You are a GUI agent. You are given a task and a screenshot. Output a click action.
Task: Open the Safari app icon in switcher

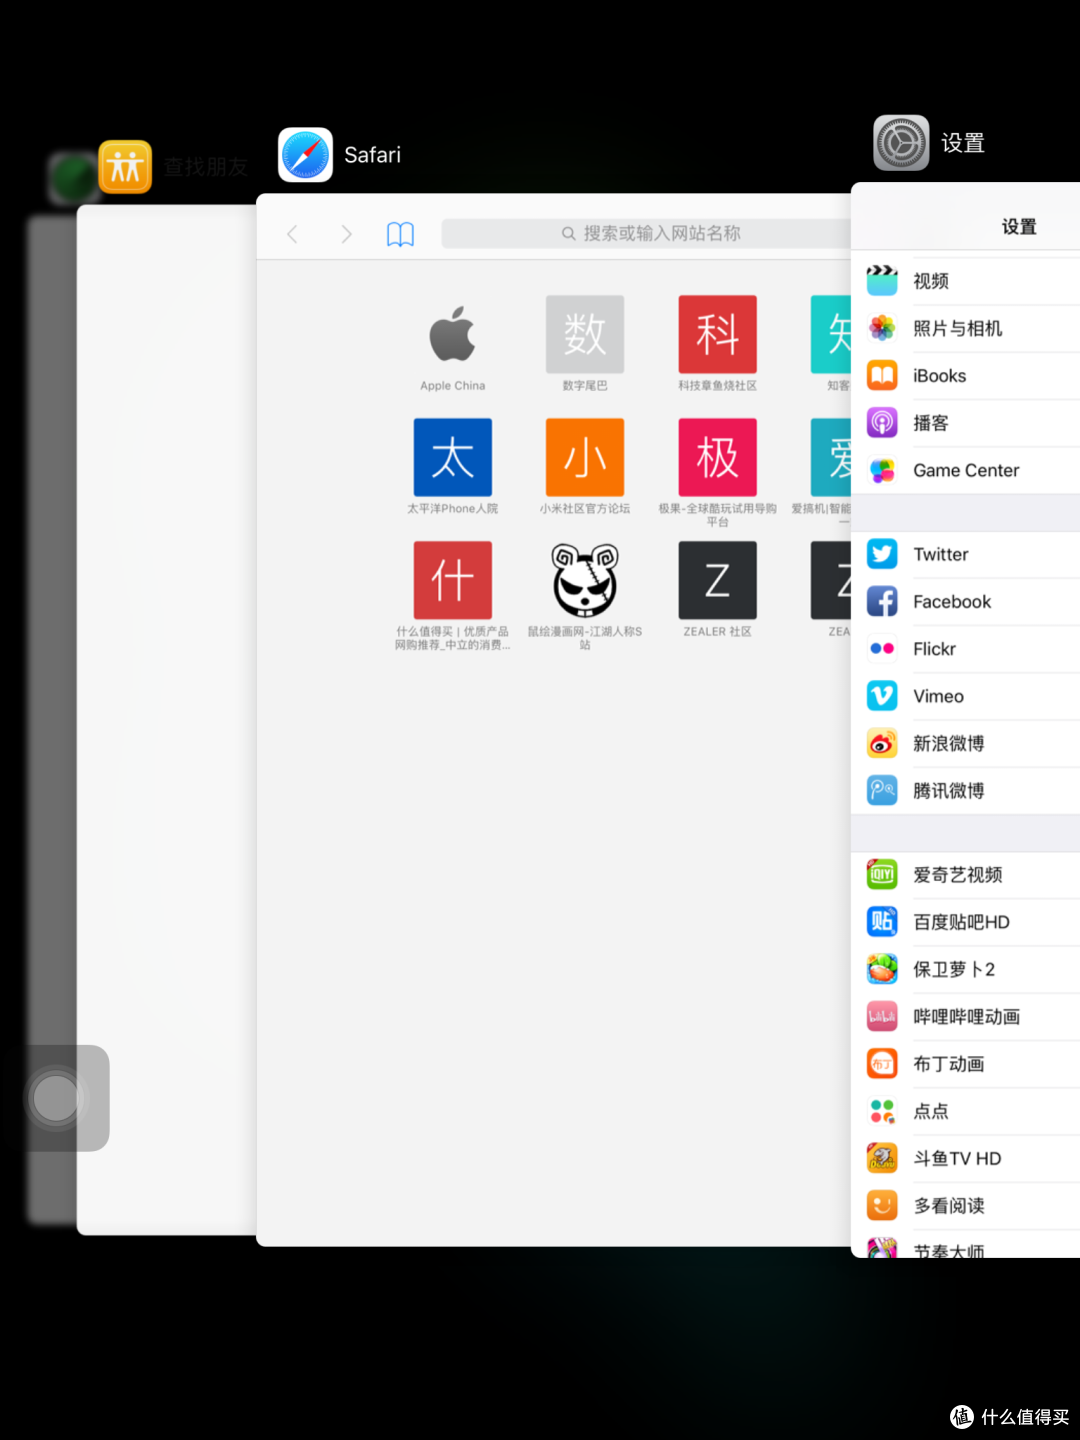tap(305, 155)
